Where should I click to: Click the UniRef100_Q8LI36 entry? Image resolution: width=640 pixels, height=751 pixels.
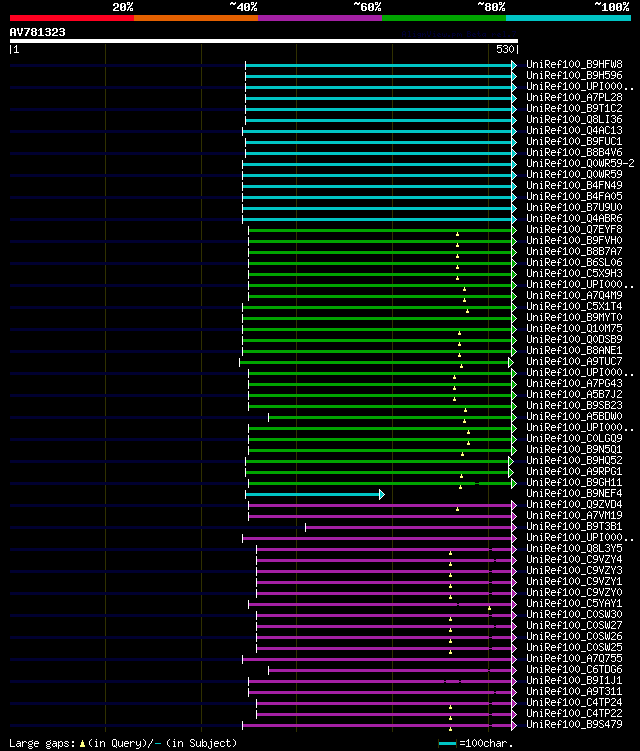pos(574,119)
